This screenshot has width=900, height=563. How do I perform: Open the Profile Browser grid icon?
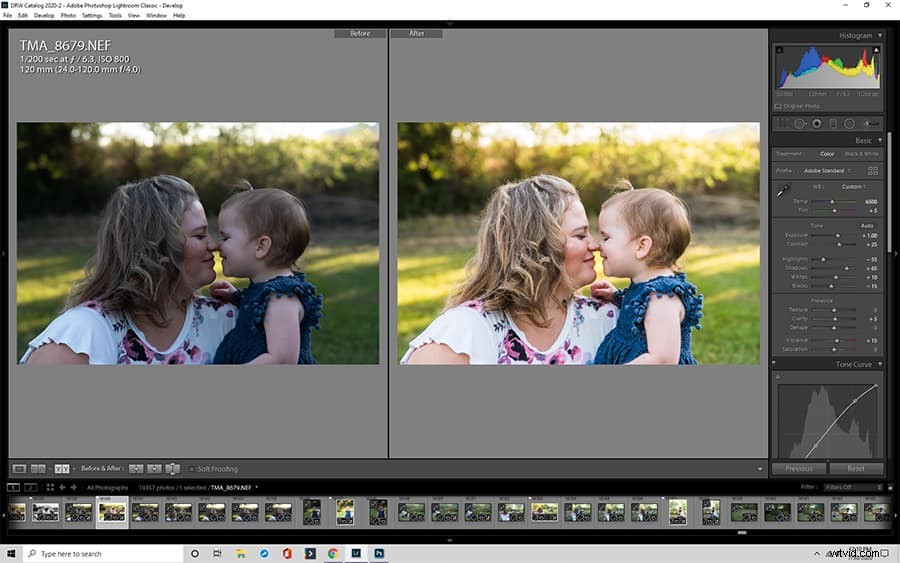(x=872, y=170)
